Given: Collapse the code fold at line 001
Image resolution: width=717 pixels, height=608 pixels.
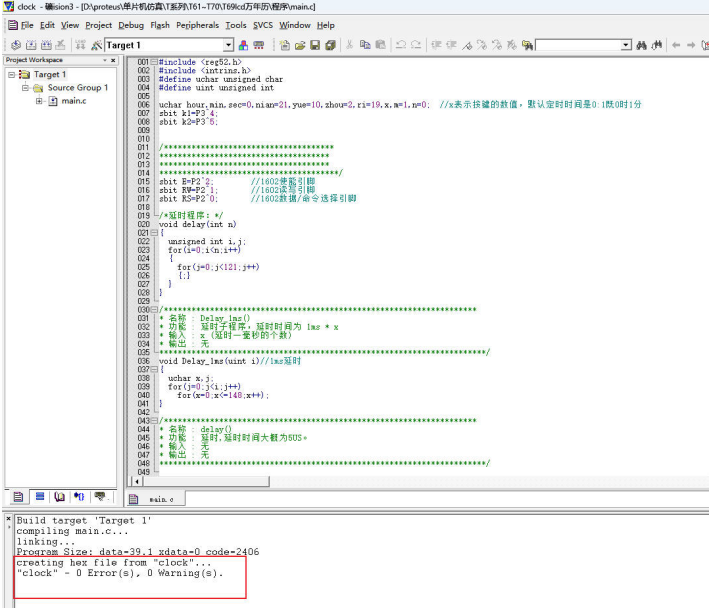Looking at the screenshot, I should coord(154,62).
